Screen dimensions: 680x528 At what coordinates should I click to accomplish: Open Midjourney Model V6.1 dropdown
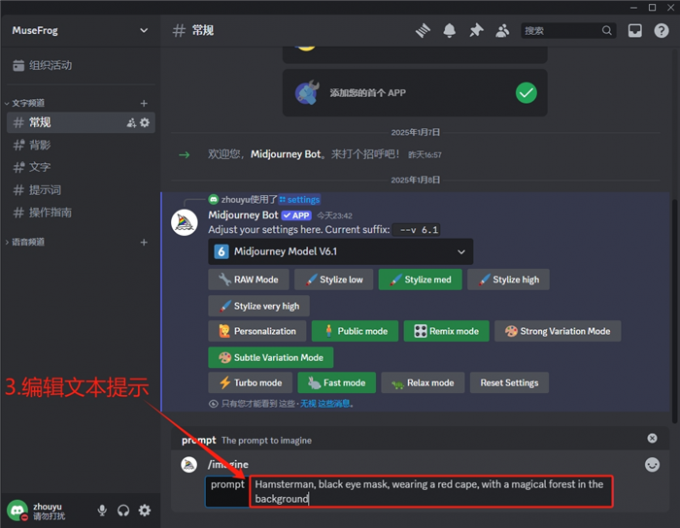pos(340,251)
